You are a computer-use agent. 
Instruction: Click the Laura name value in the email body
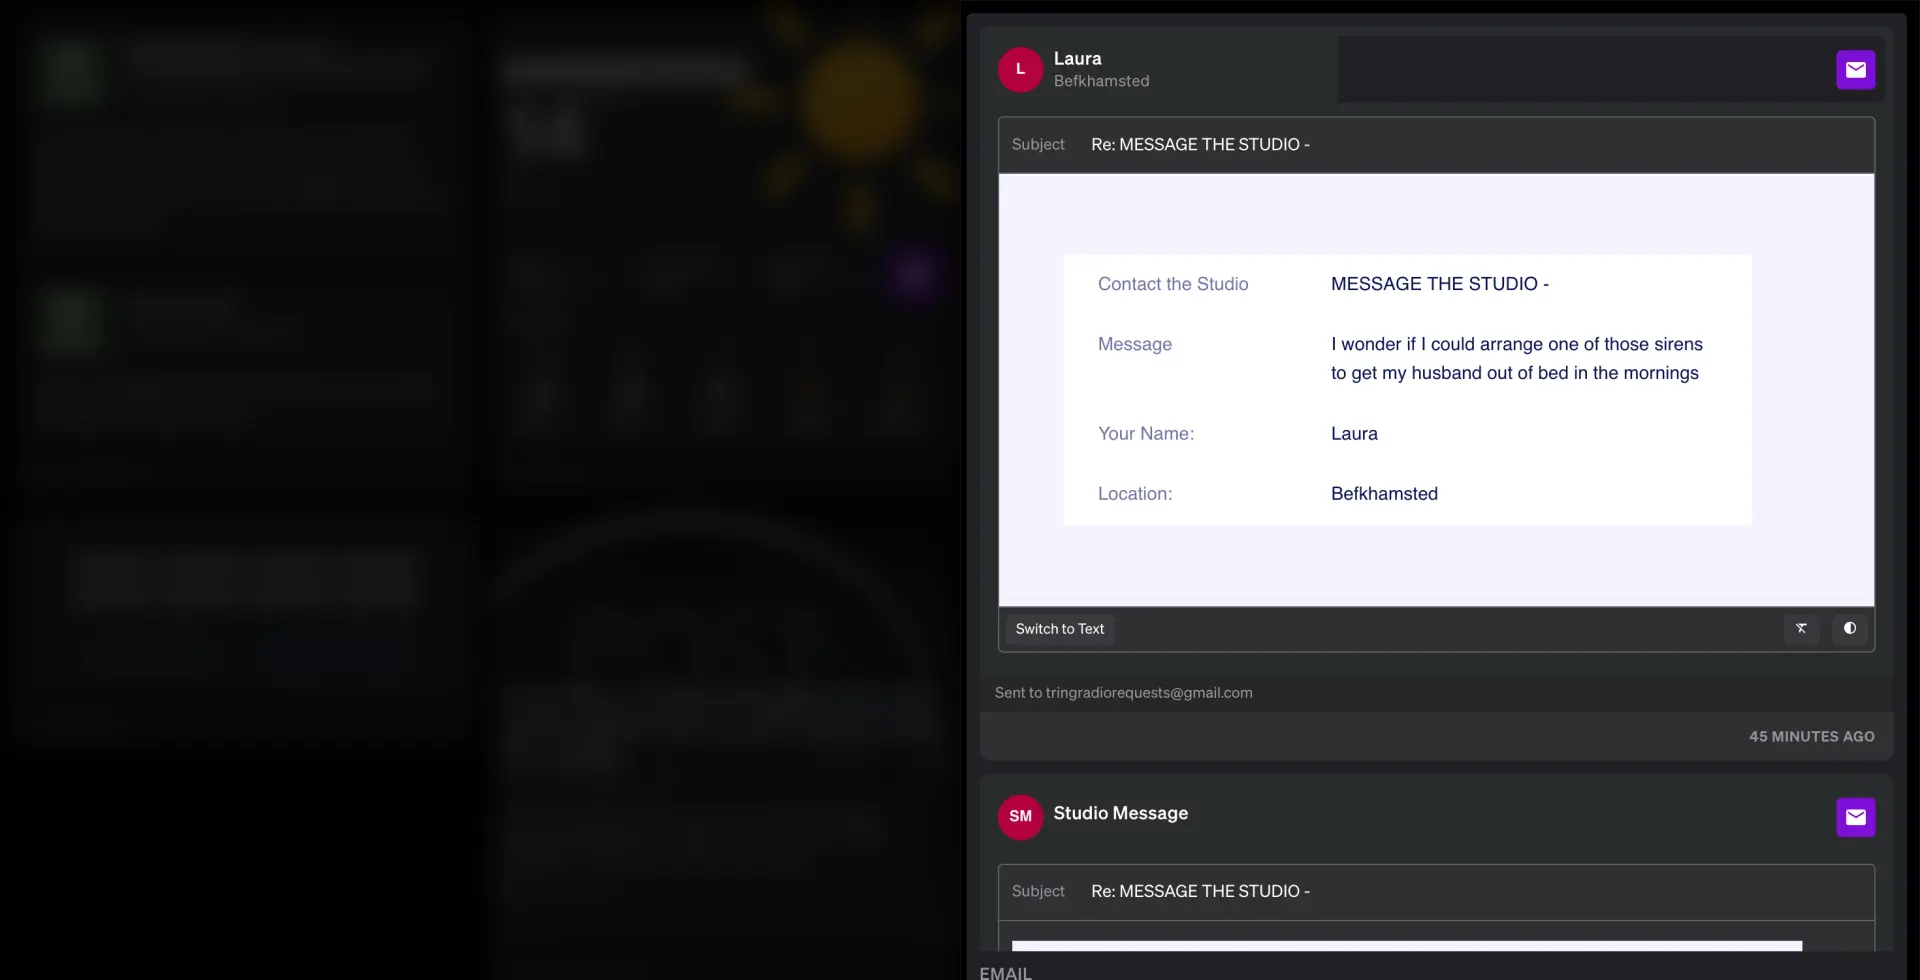pos(1354,434)
